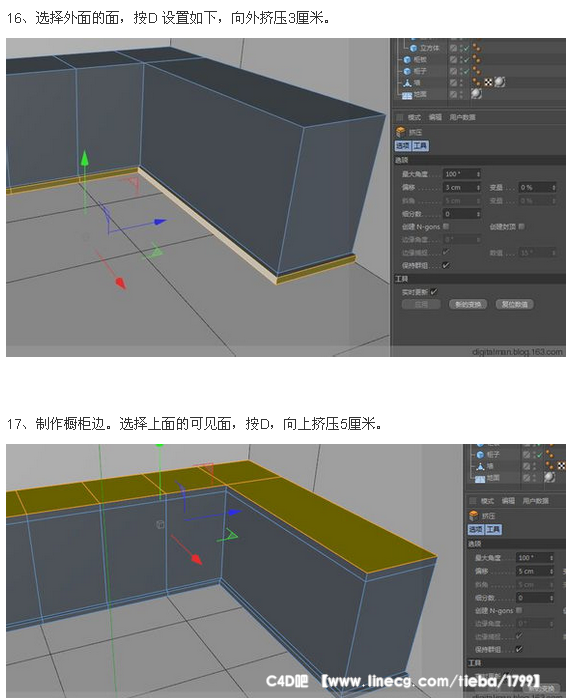
Task: Toggle the 保持群组 checkbox in upper panel
Action: pyautogui.click(x=446, y=265)
